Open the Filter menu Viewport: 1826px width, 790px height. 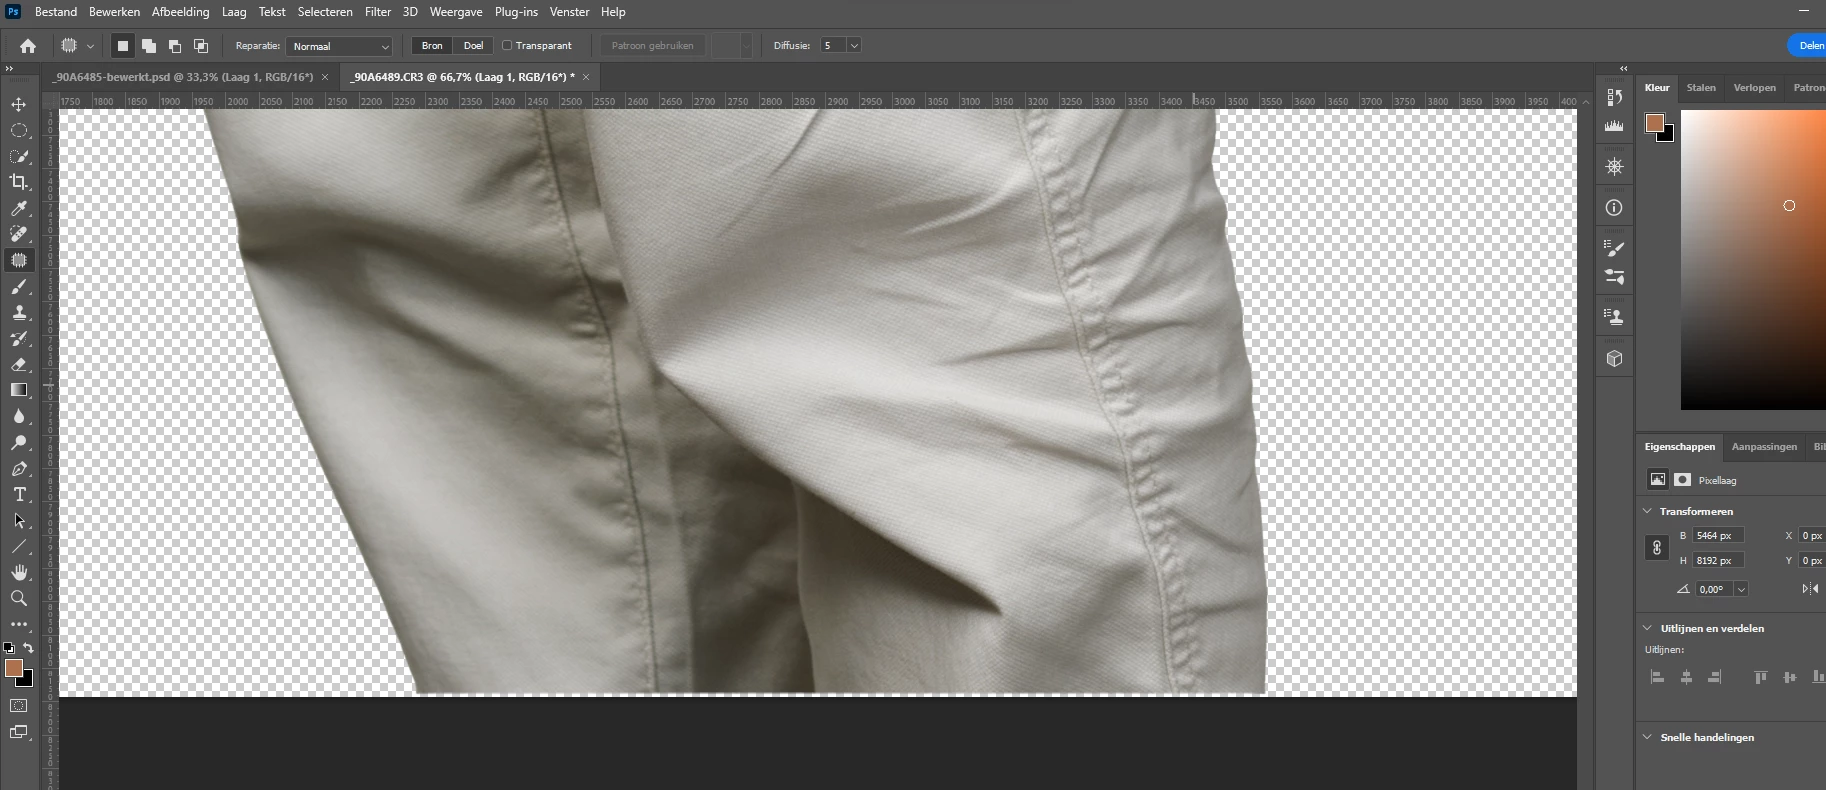(378, 12)
